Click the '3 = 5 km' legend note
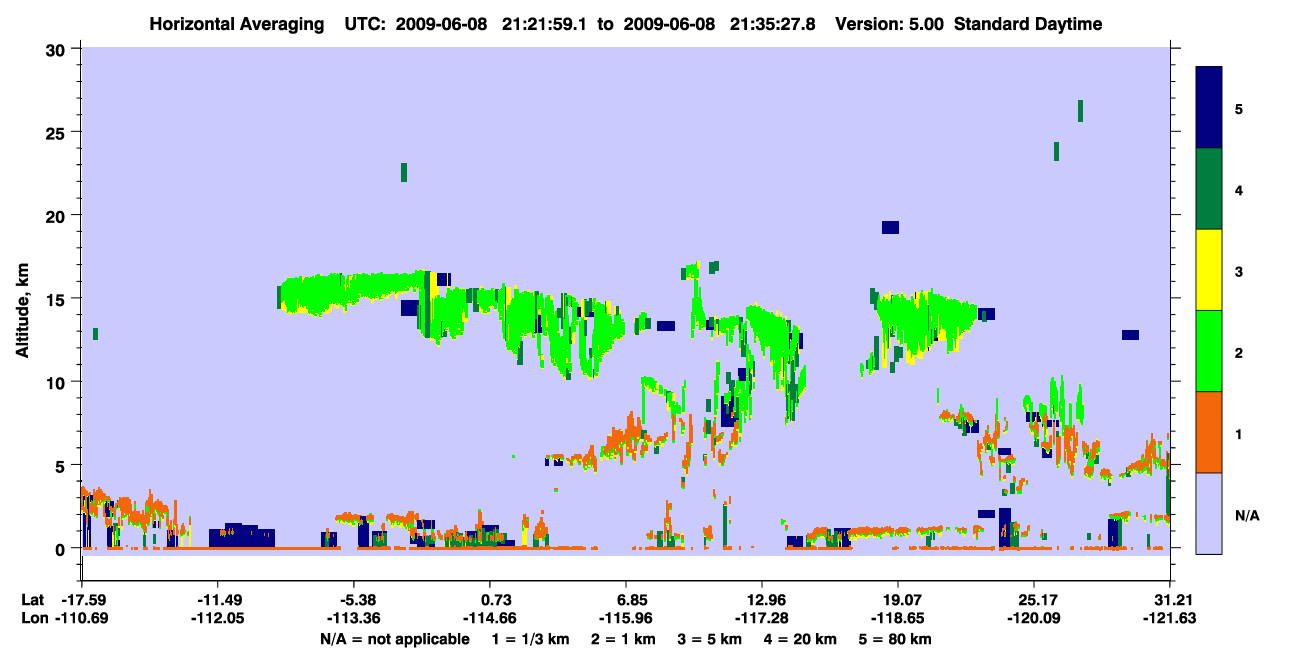This screenshot has height=667, width=1300. (710, 638)
